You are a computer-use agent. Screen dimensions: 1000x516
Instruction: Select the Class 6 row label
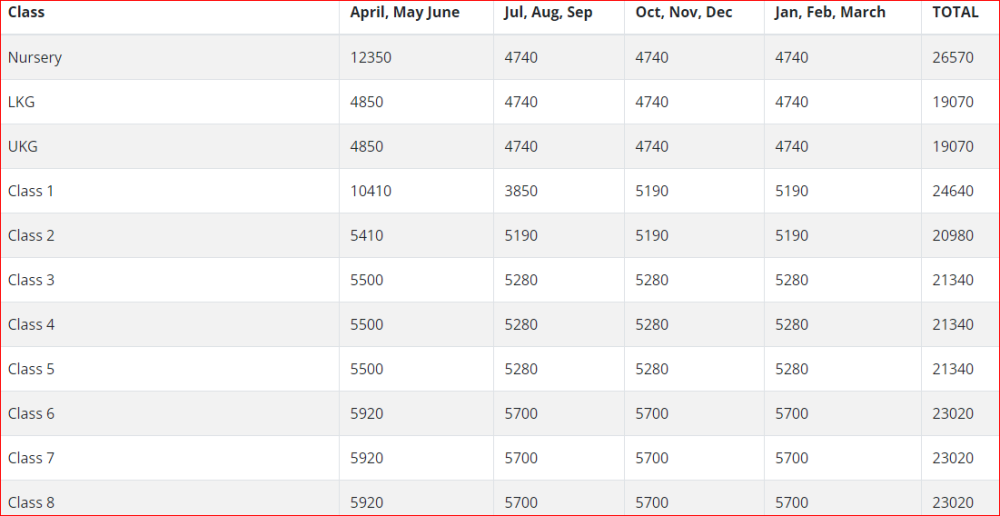31,413
